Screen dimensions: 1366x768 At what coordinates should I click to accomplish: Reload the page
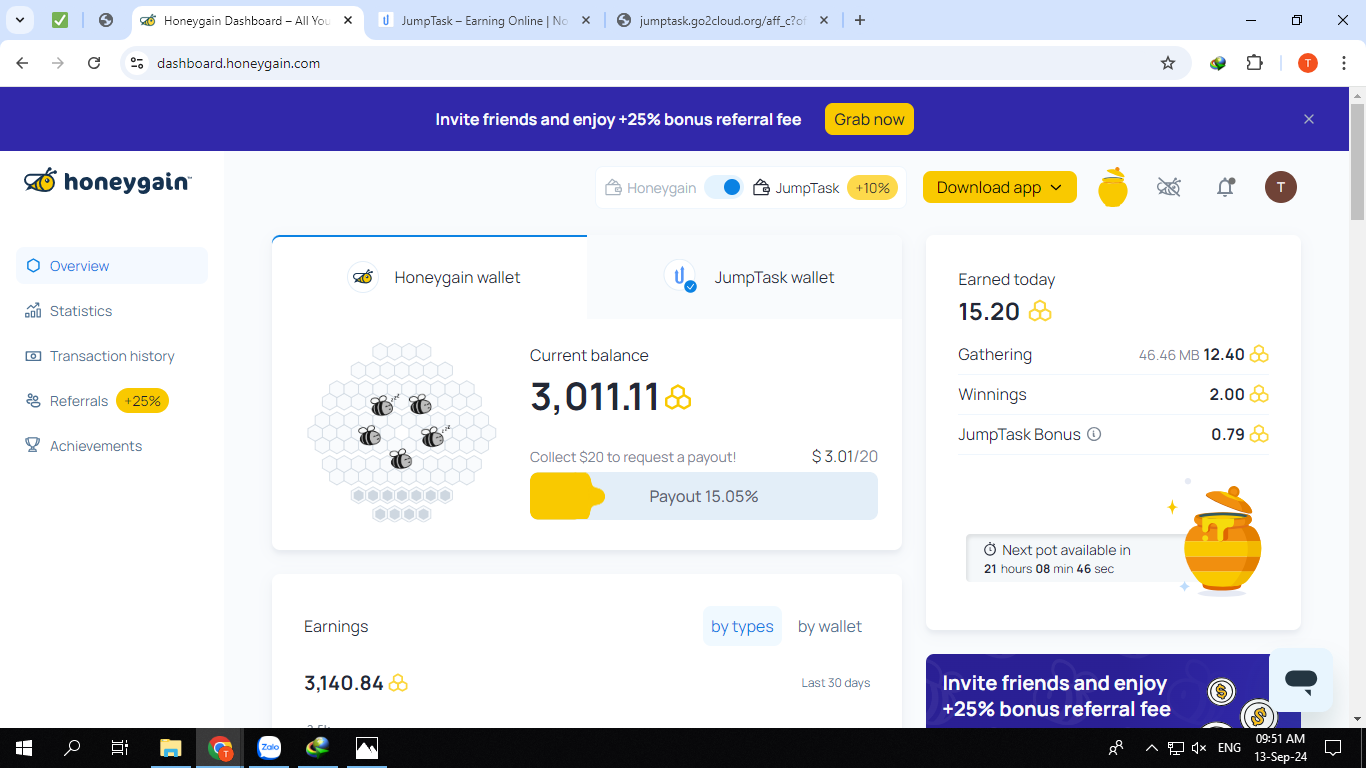click(x=94, y=63)
